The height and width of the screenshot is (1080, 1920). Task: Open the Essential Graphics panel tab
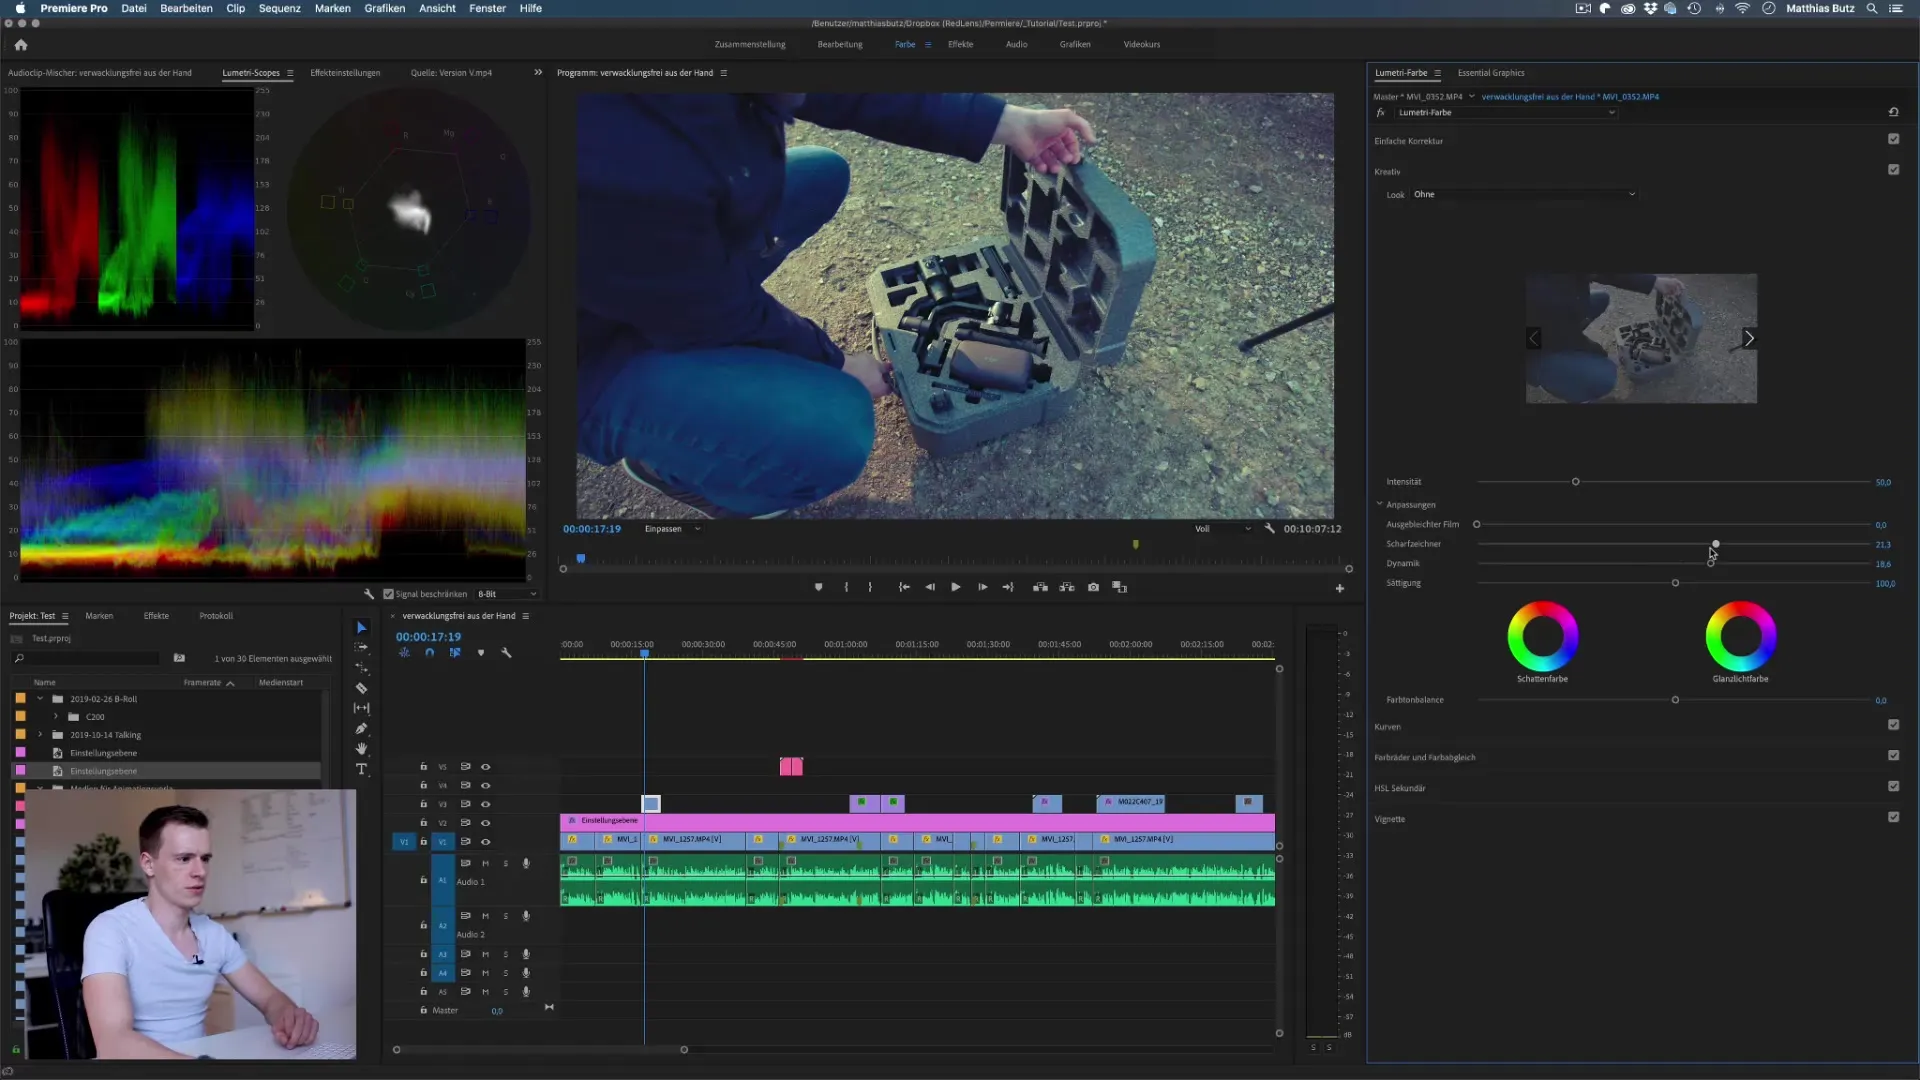[1491, 73]
